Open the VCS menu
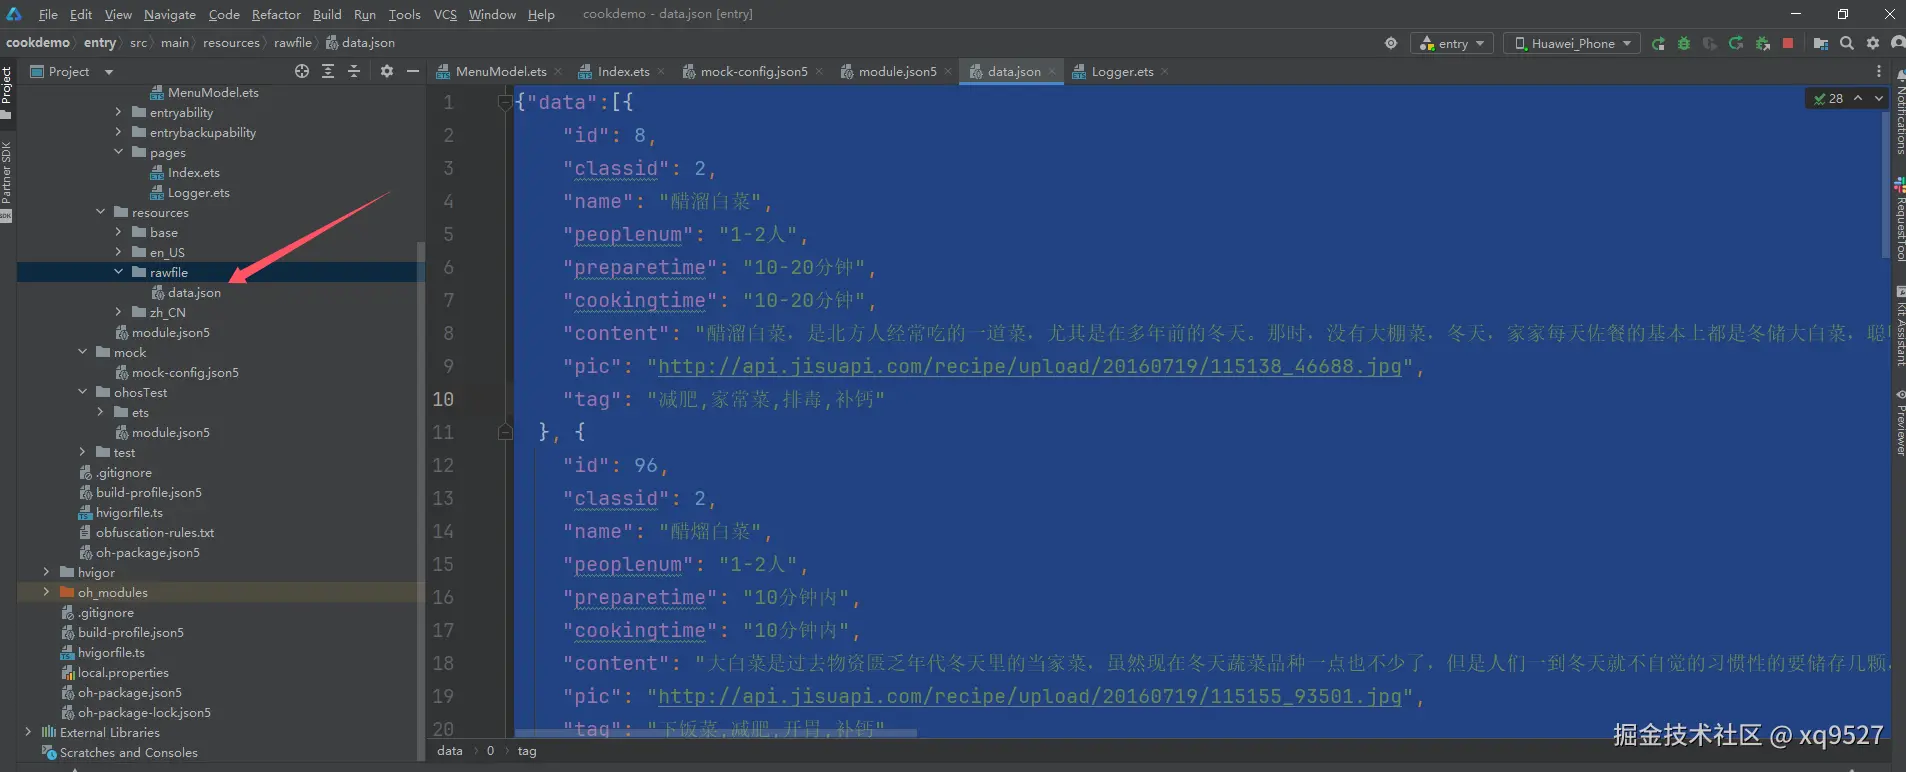This screenshot has width=1906, height=772. 445,14
